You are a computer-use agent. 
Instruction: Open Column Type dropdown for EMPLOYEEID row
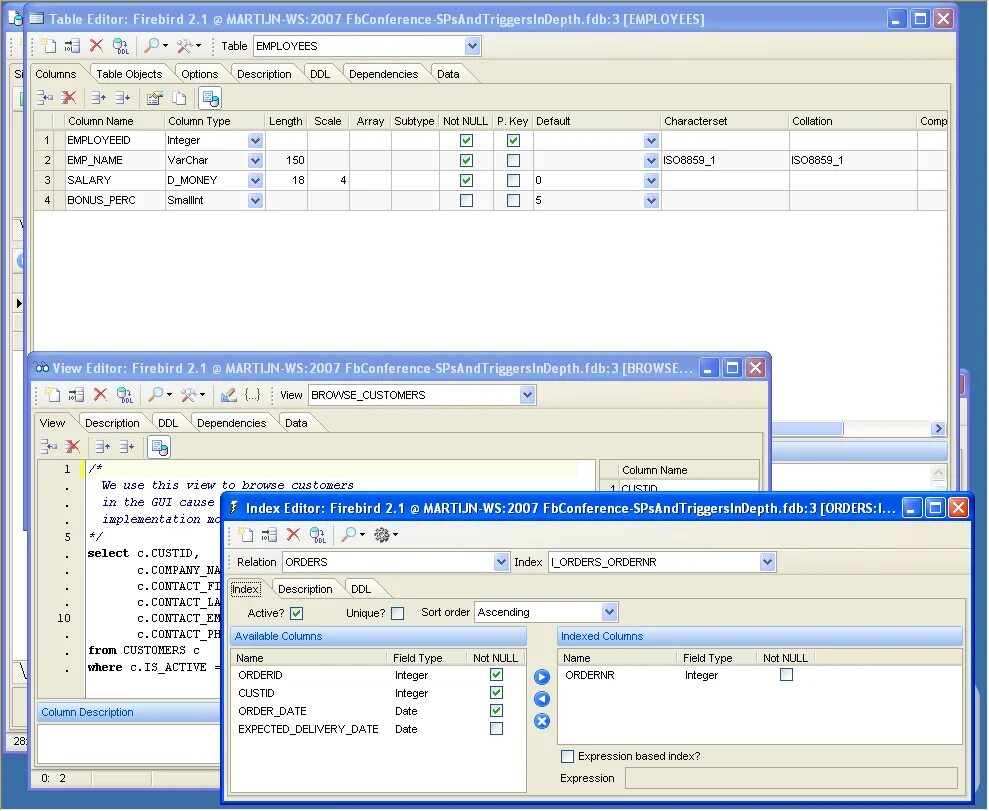[255, 141]
